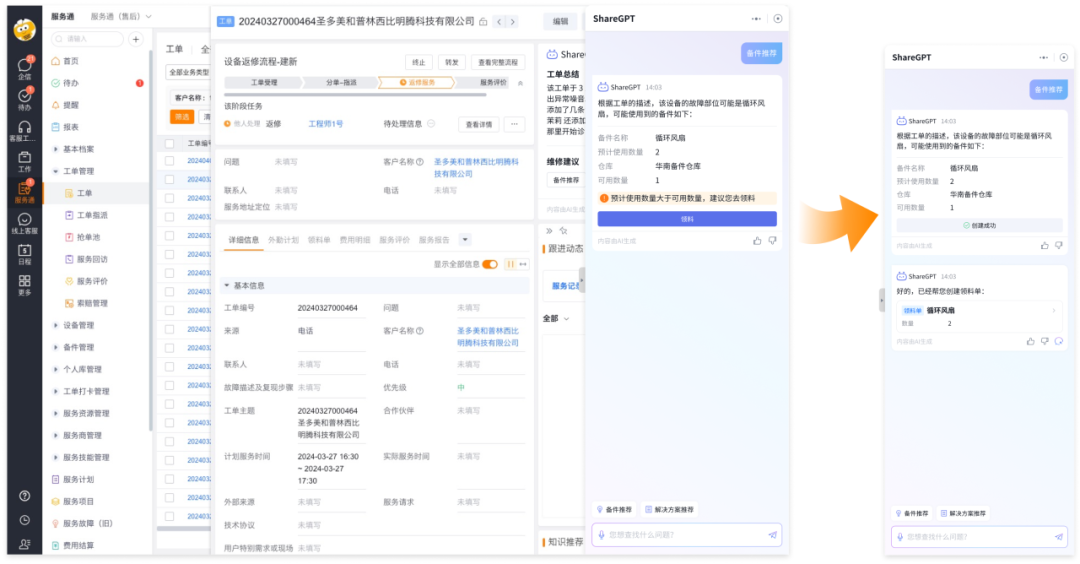Image resolution: width=1080 pixels, height=564 pixels.
Task: Switch to the 领料单 tab
Action: 319,240
